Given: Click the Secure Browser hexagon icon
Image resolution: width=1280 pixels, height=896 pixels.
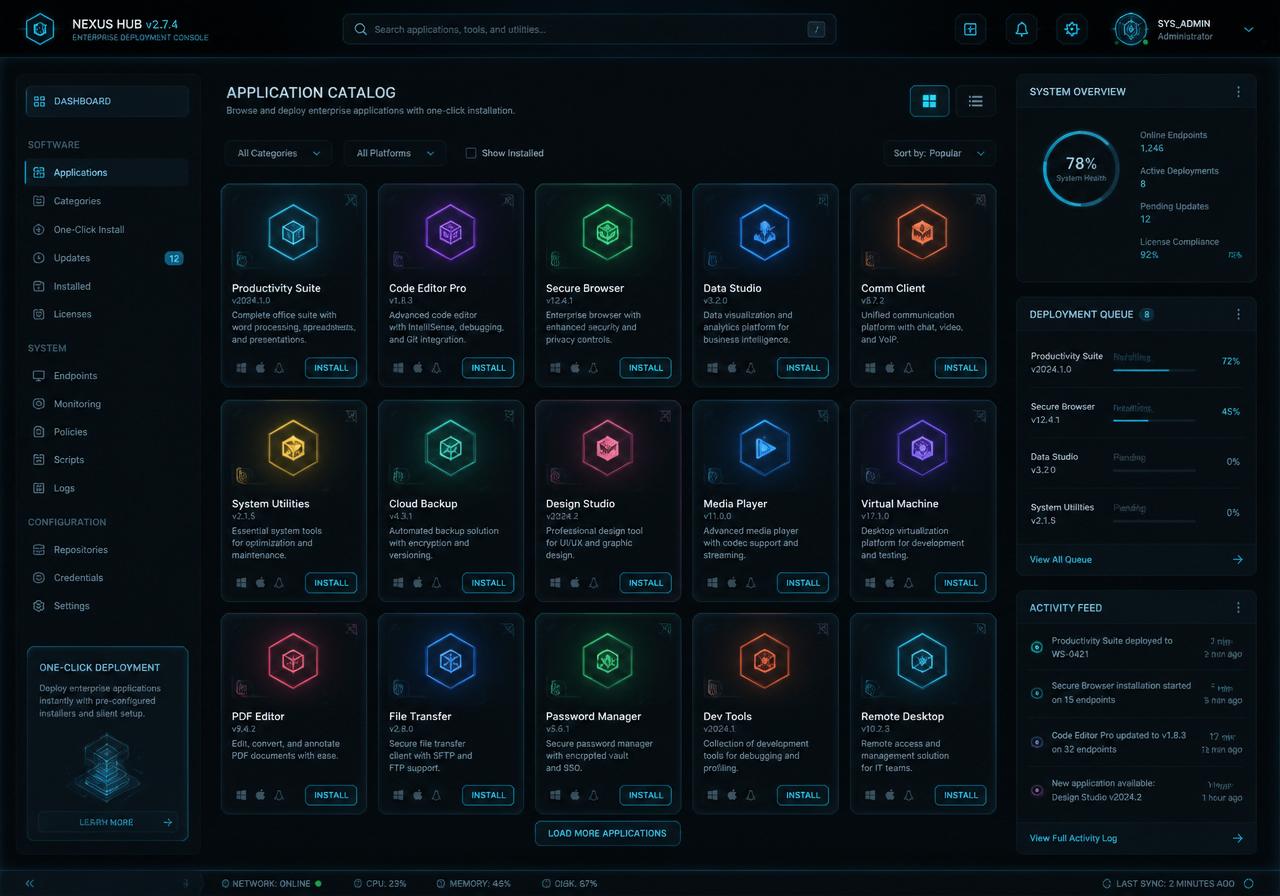Looking at the screenshot, I should pos(608,232).
